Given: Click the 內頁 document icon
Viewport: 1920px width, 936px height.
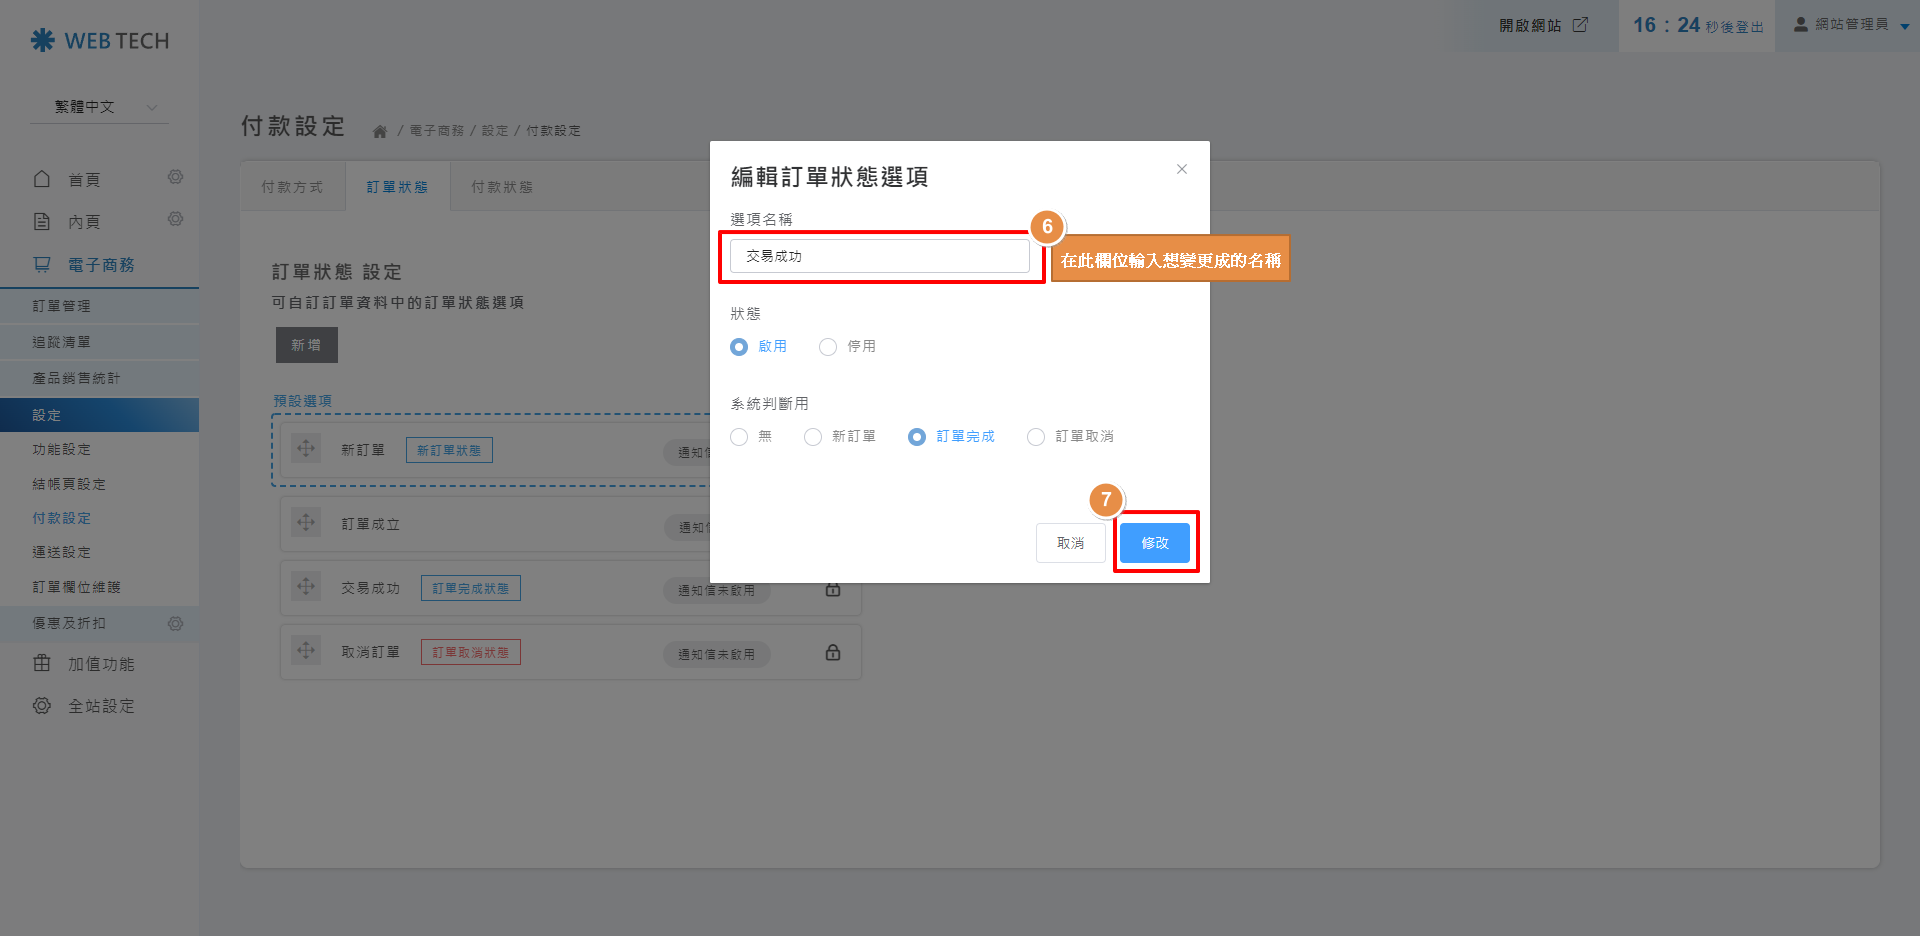Looking at the screenshot, I should pos(42,221).
